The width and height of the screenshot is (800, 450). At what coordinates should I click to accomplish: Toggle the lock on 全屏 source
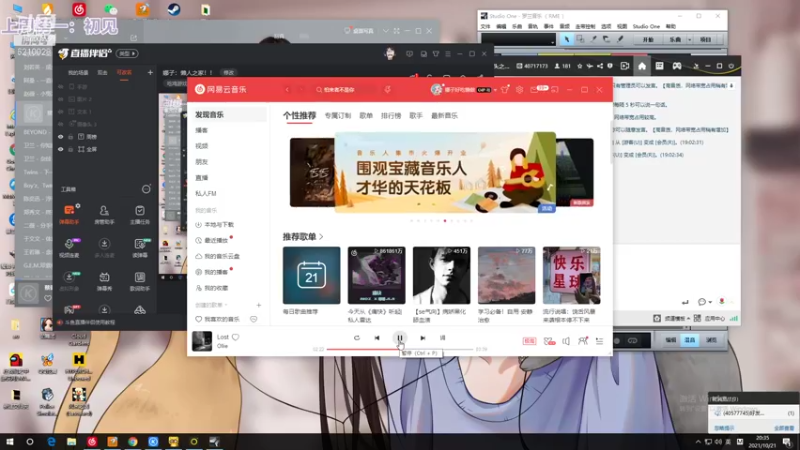pos(71,149)
